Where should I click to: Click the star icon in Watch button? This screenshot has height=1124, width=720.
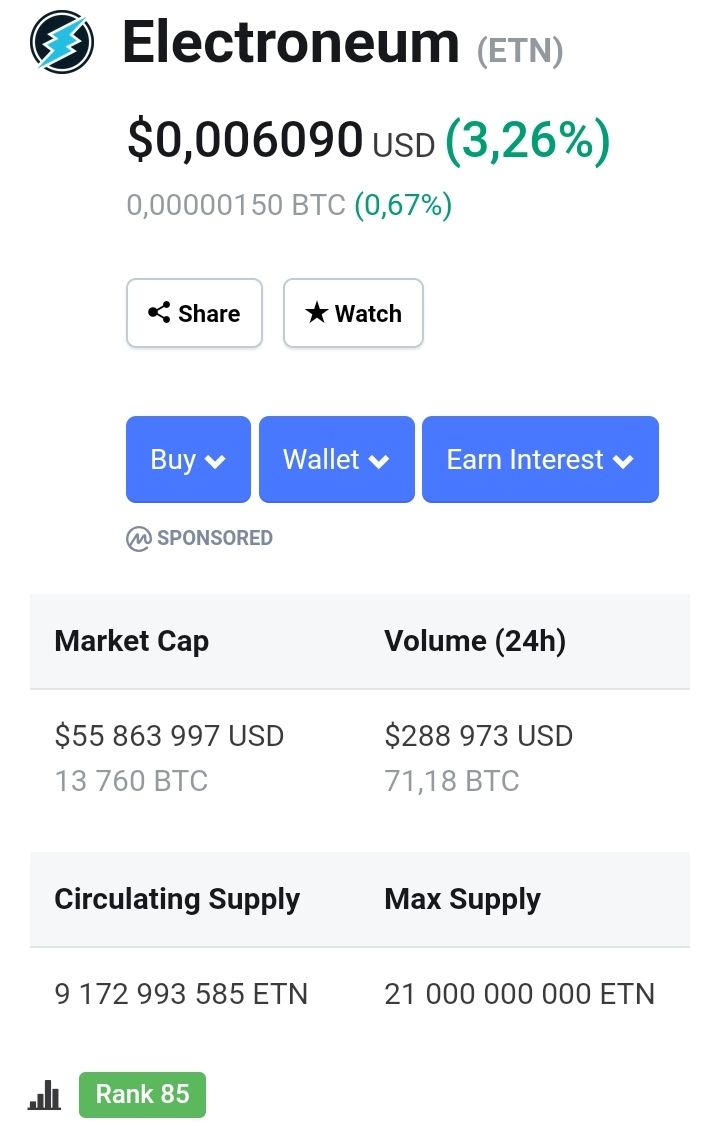click(x=316, y=312)
